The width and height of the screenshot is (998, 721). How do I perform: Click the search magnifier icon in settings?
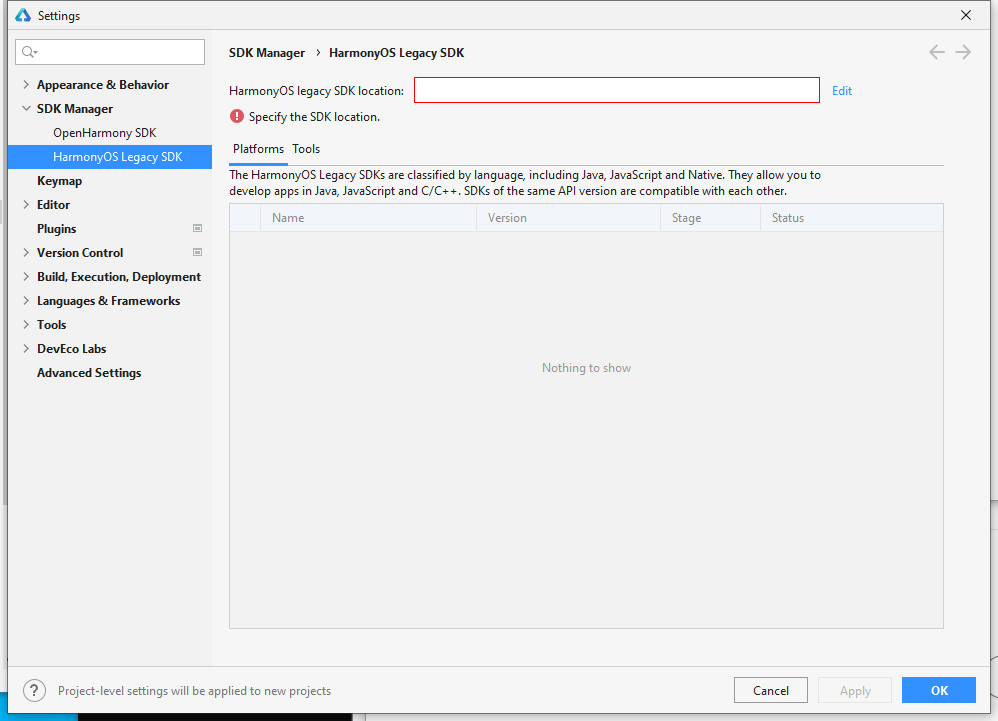29,52
